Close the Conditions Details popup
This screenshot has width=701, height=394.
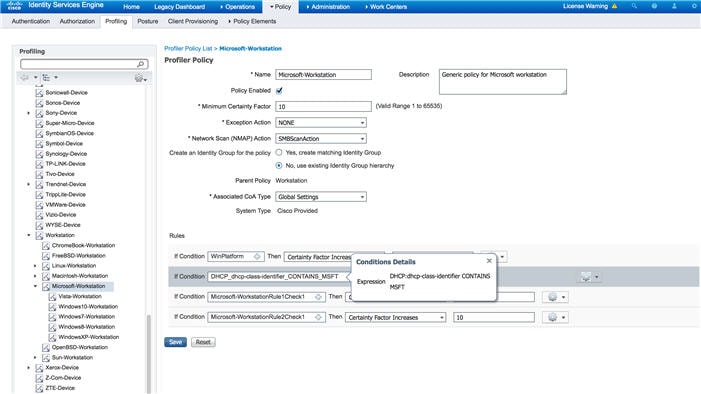tap(489, 261)
